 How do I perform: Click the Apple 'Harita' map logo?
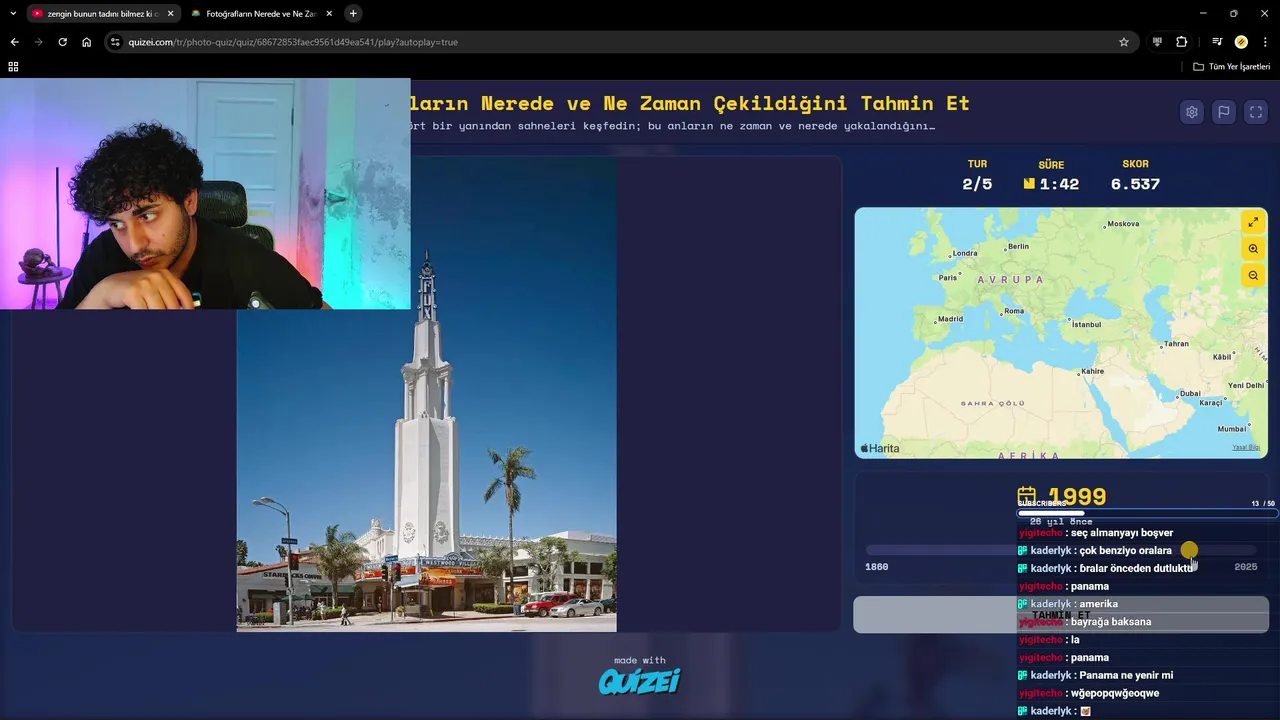880,448
